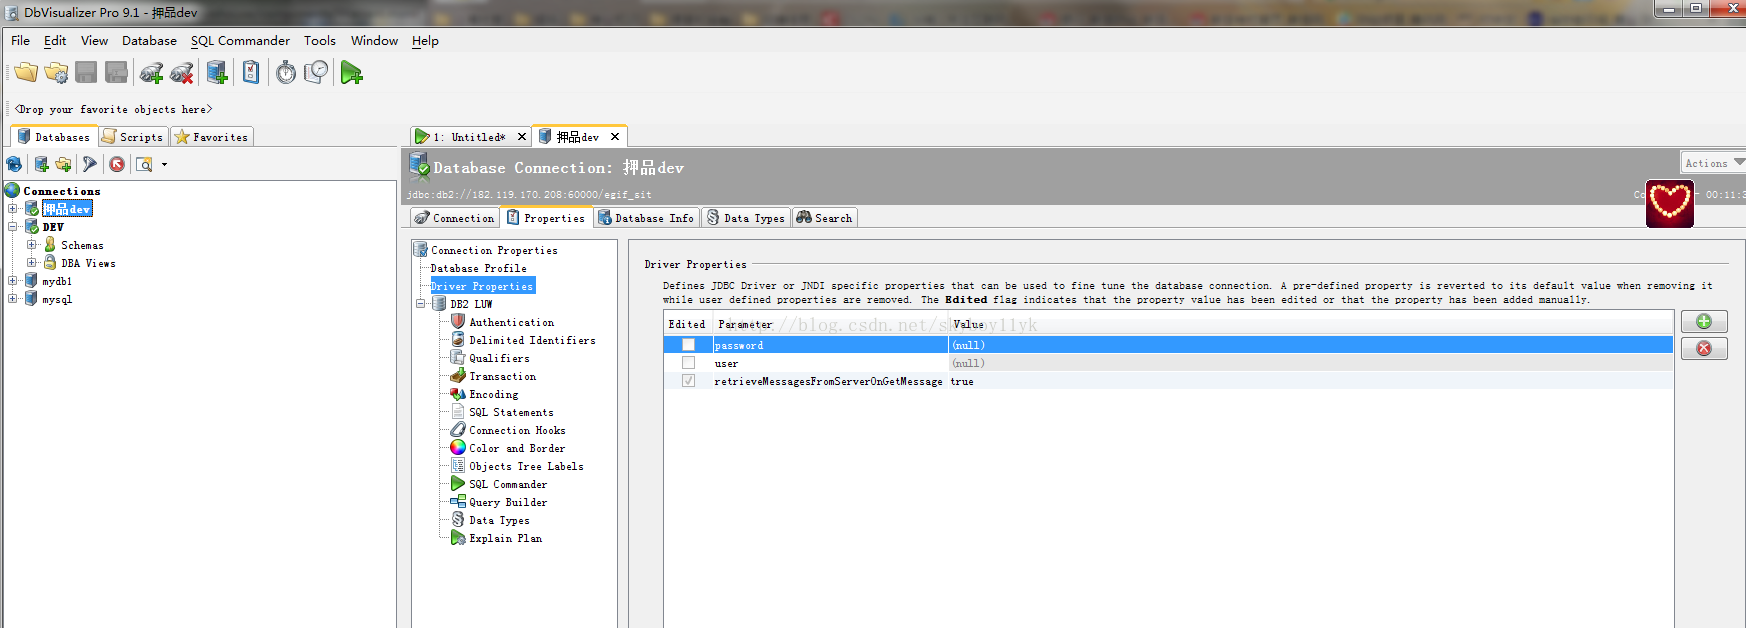Toggle Edited checkbox for retrieveMessagesFromServerOnGetMessage
The image size is (1746, 628).
pyautogui.click(x=688, y=381)
